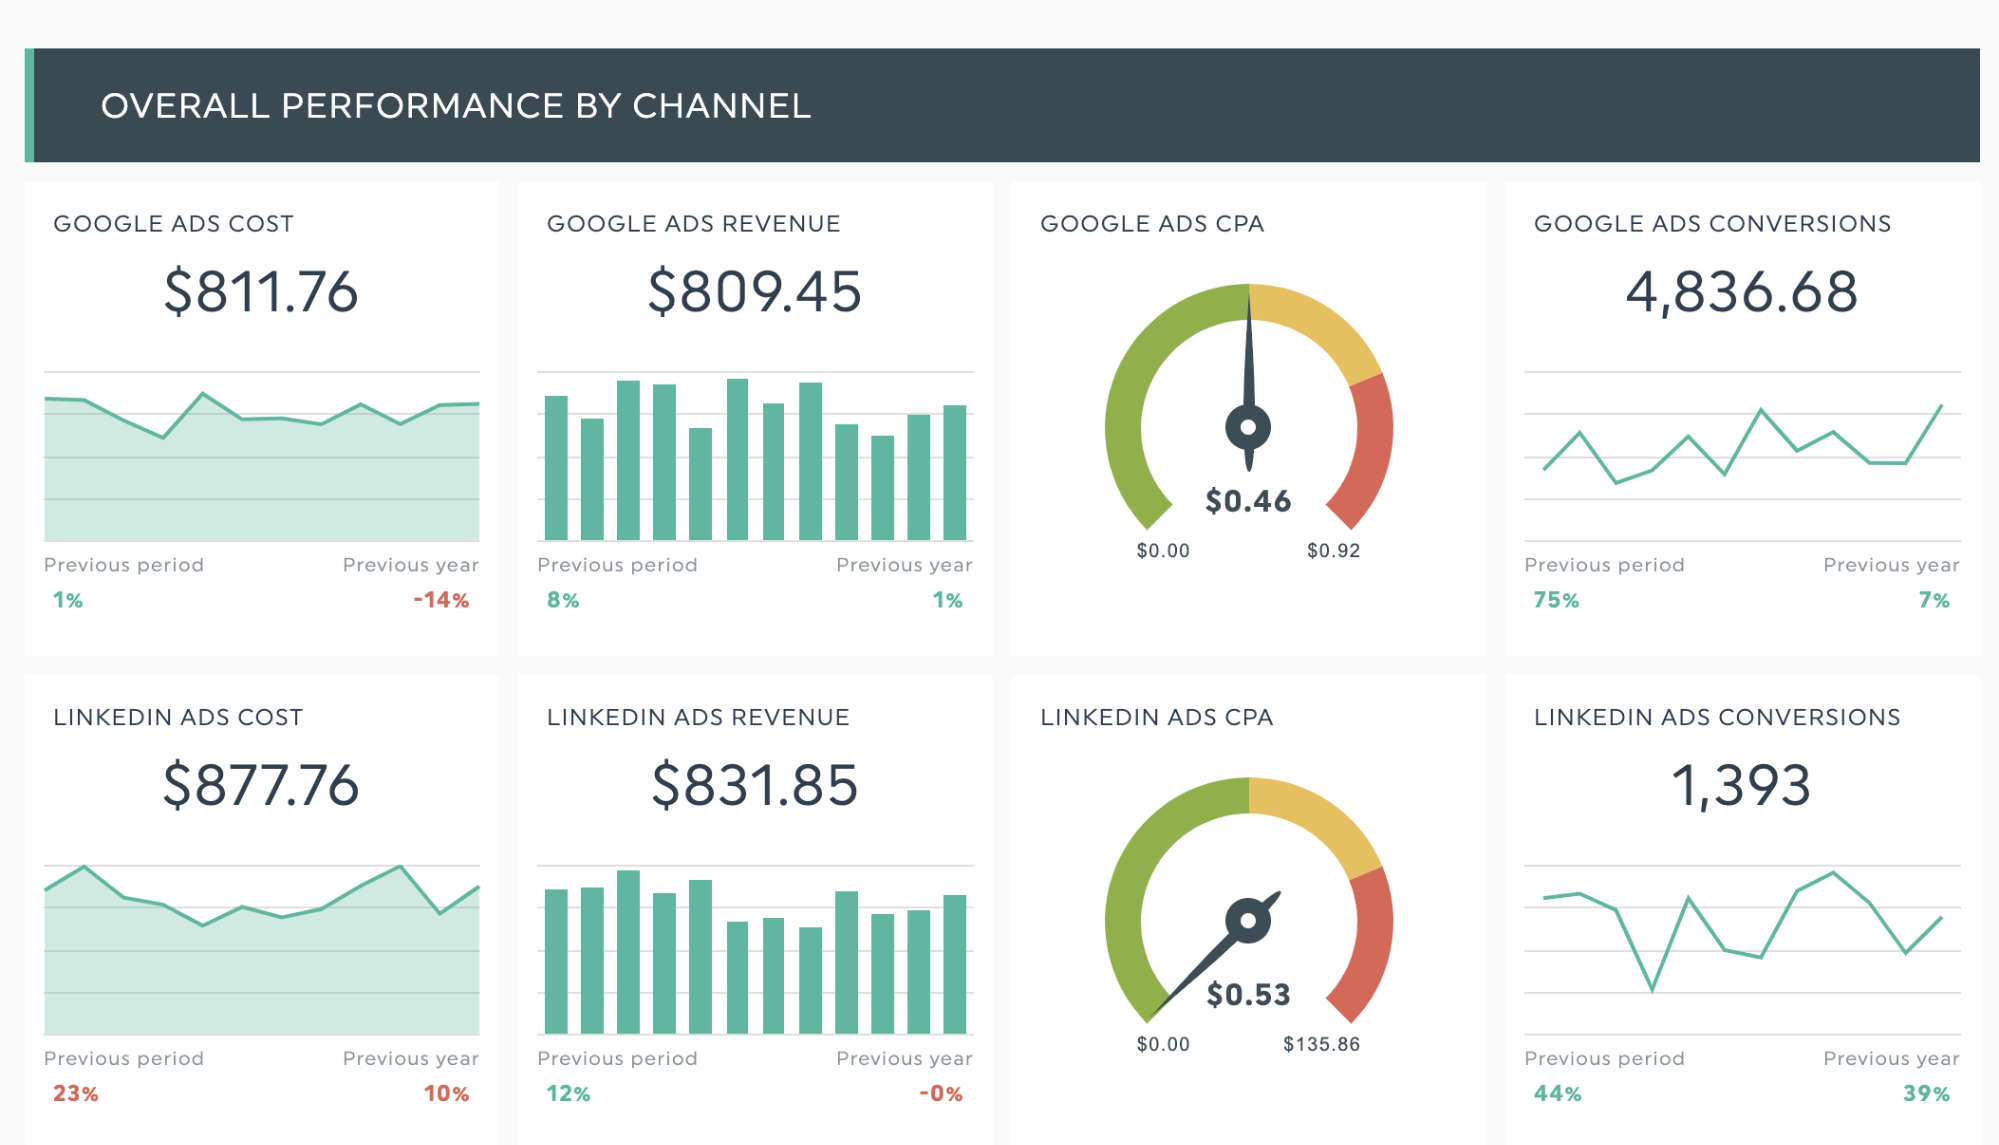This screenshot has width=1999, height=1145.
Task: Click the Google Ads CPA gauge needle hub
Action: 1248,427
